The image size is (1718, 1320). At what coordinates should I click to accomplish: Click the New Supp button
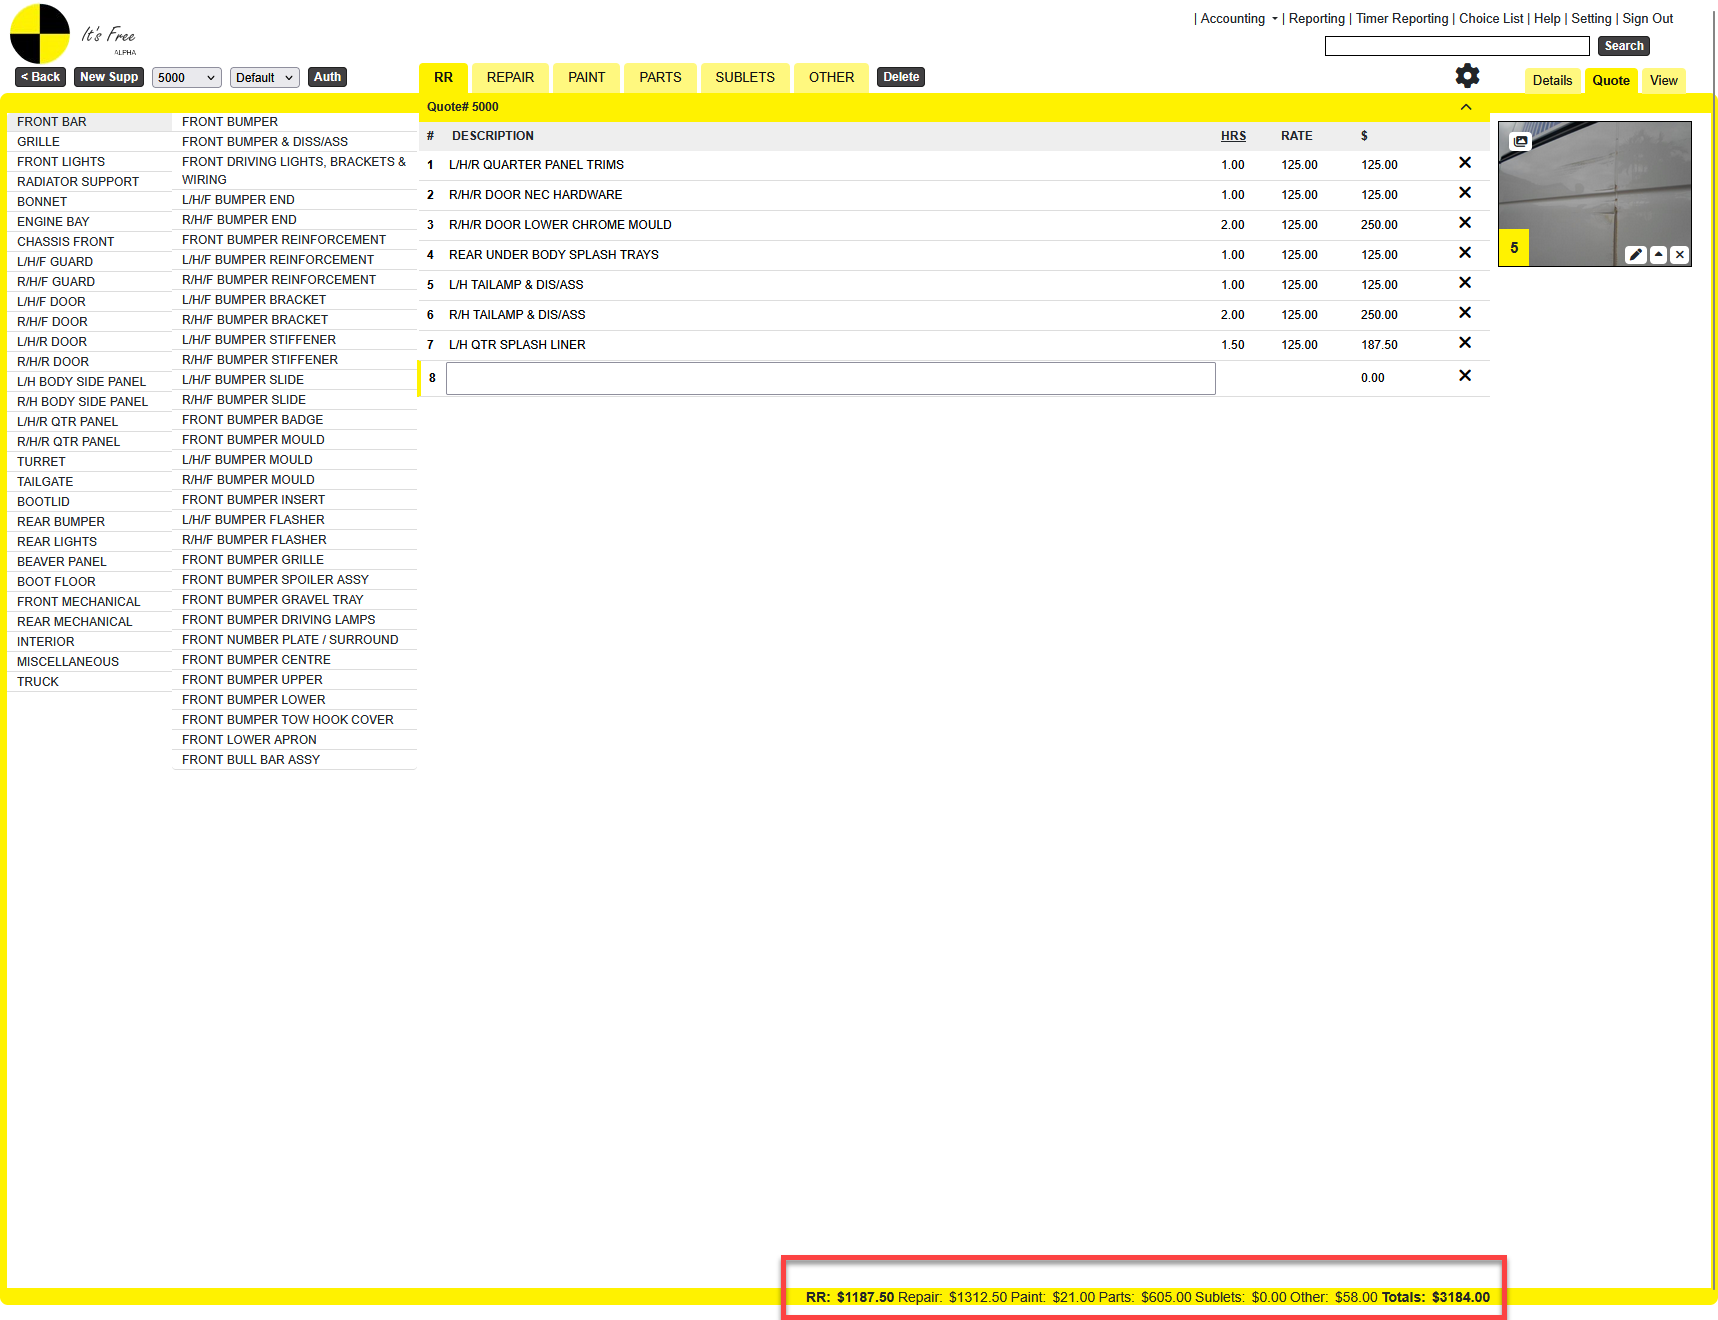pos(109,77)
